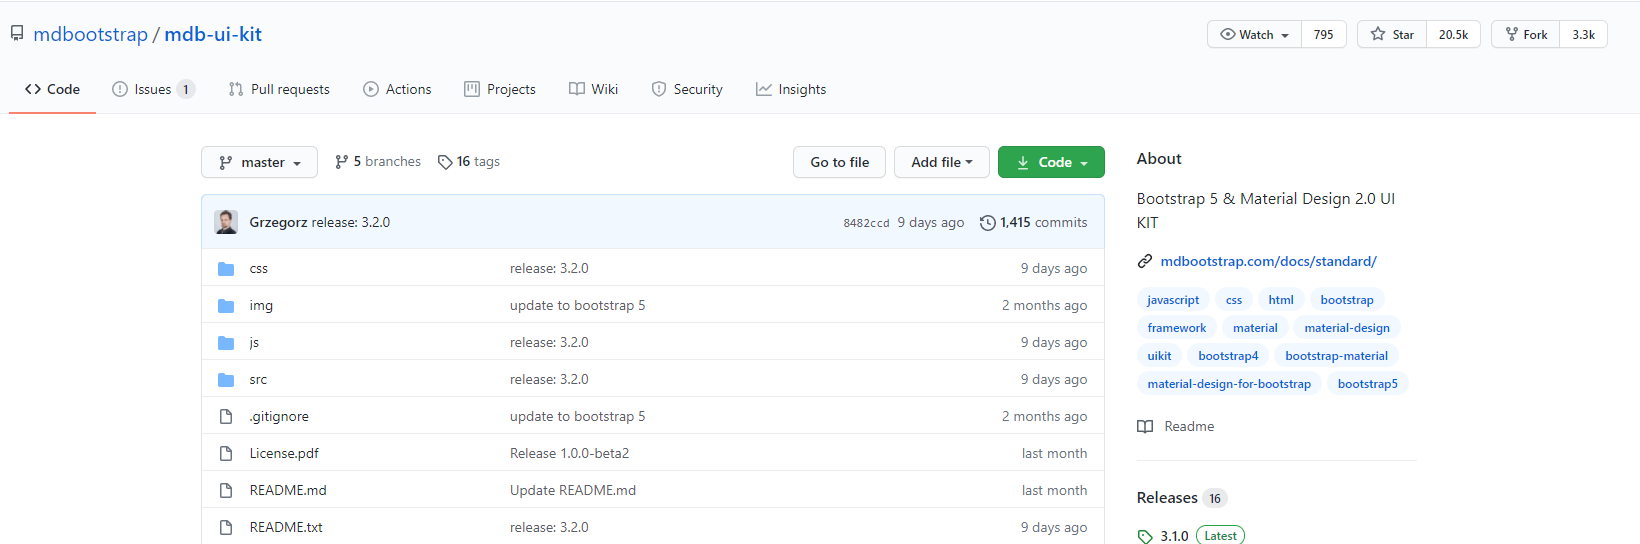
Task: Click the material-design topic tag
Action: pyautogui.click(x=1347, y=328)
